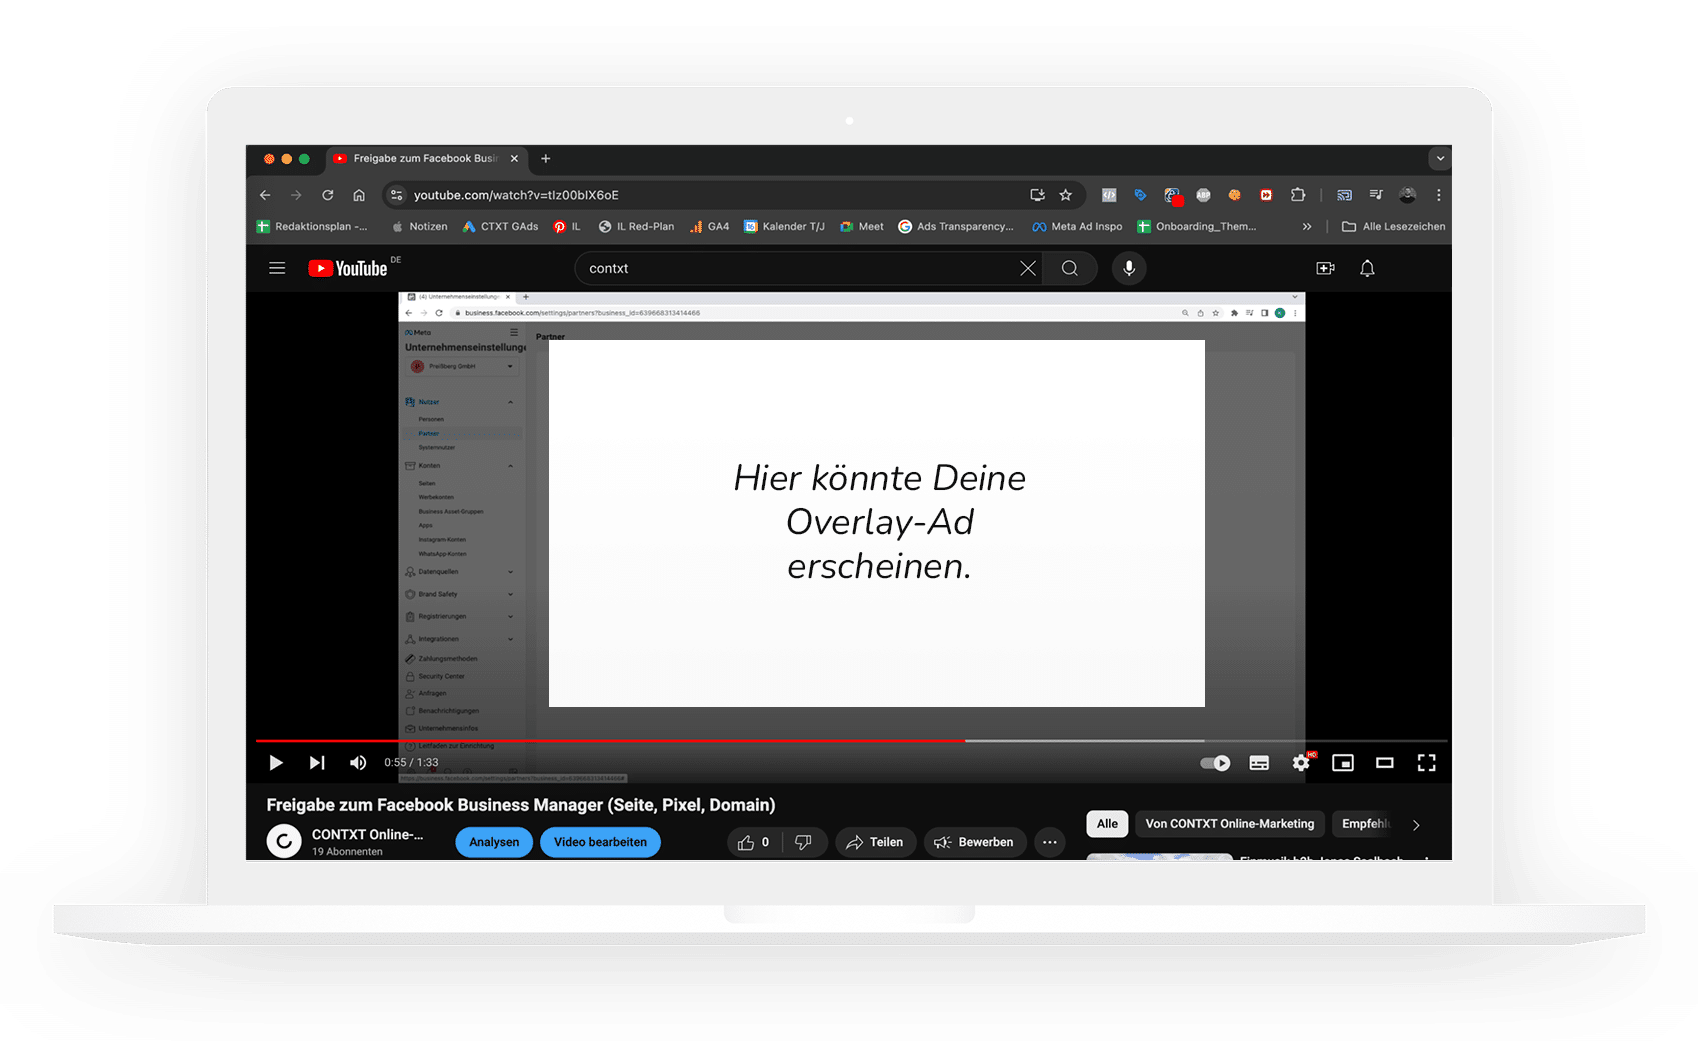Open a new browser tab

(x=545, y=158)
